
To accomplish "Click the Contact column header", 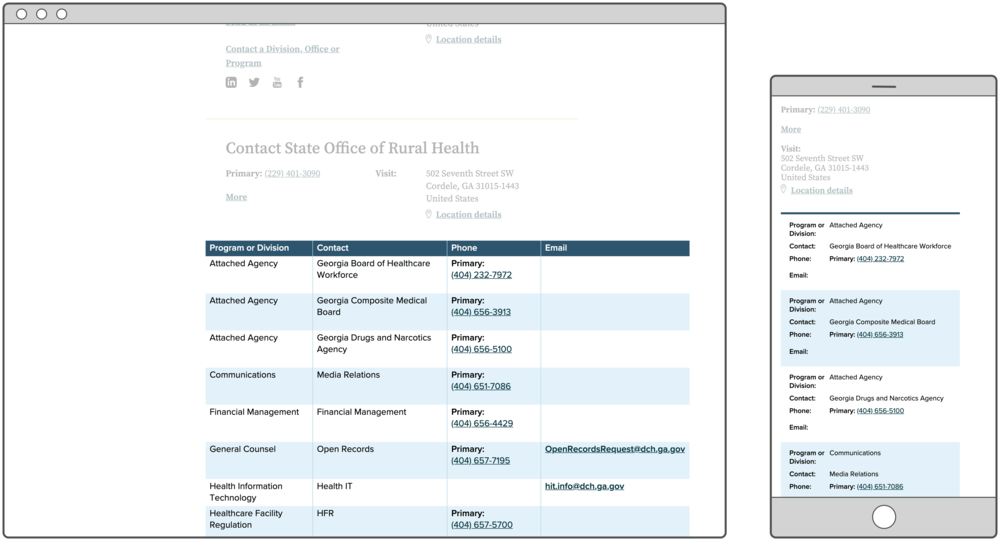I will [379, 248].
